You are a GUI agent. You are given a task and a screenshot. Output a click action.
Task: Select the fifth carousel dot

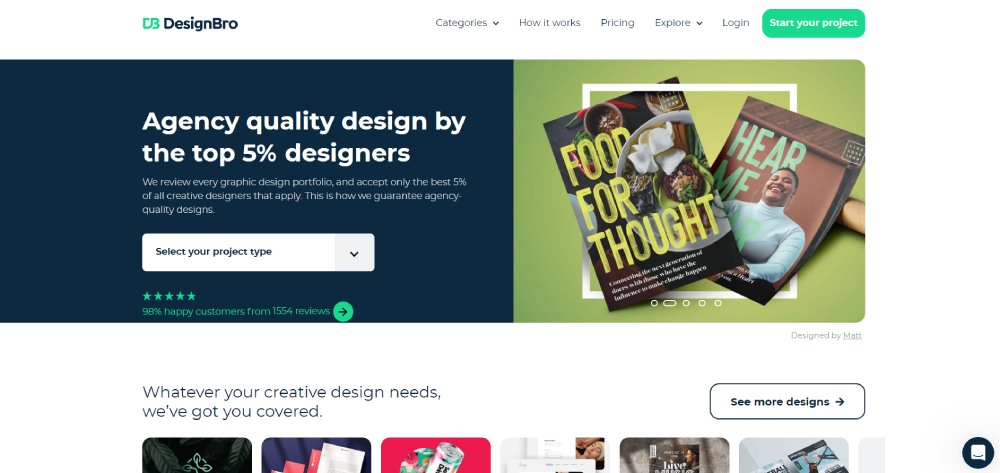pos(718,303)
